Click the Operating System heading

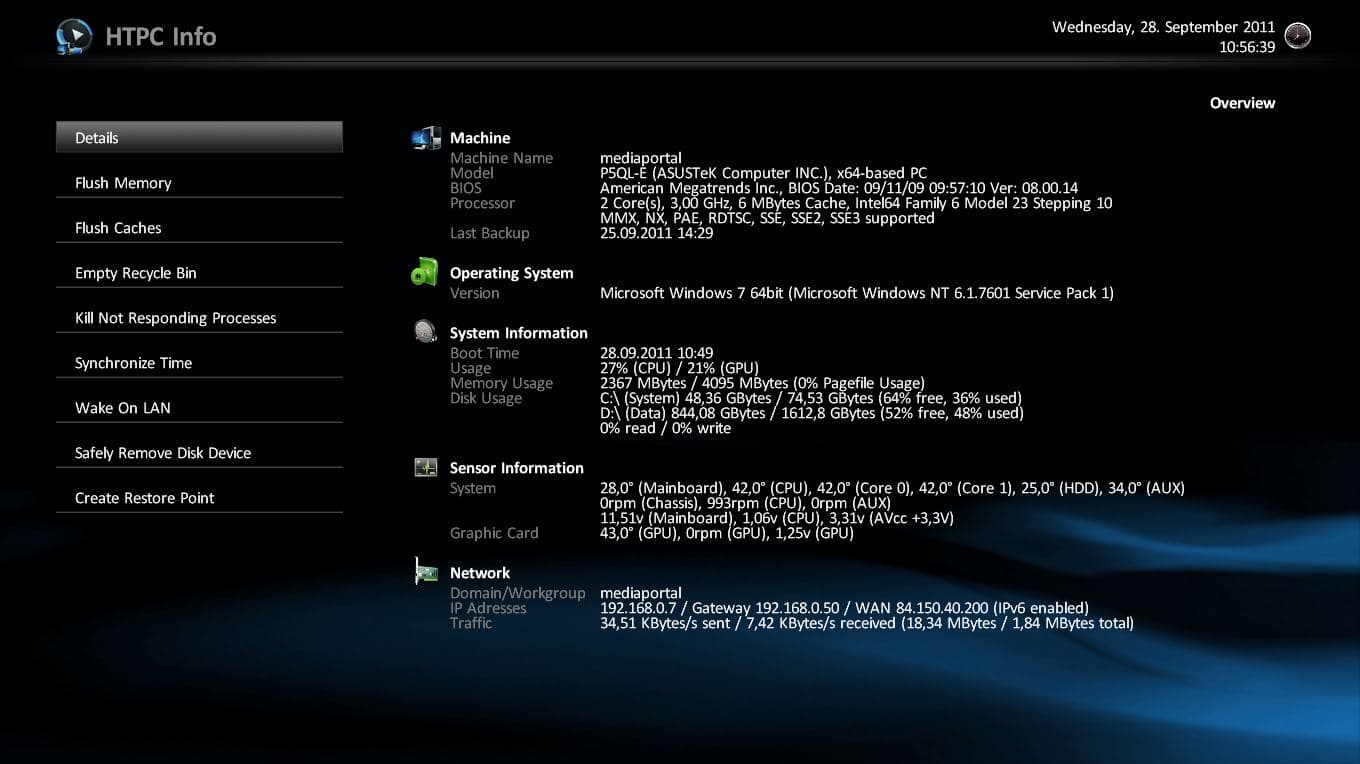coord(511,273)
